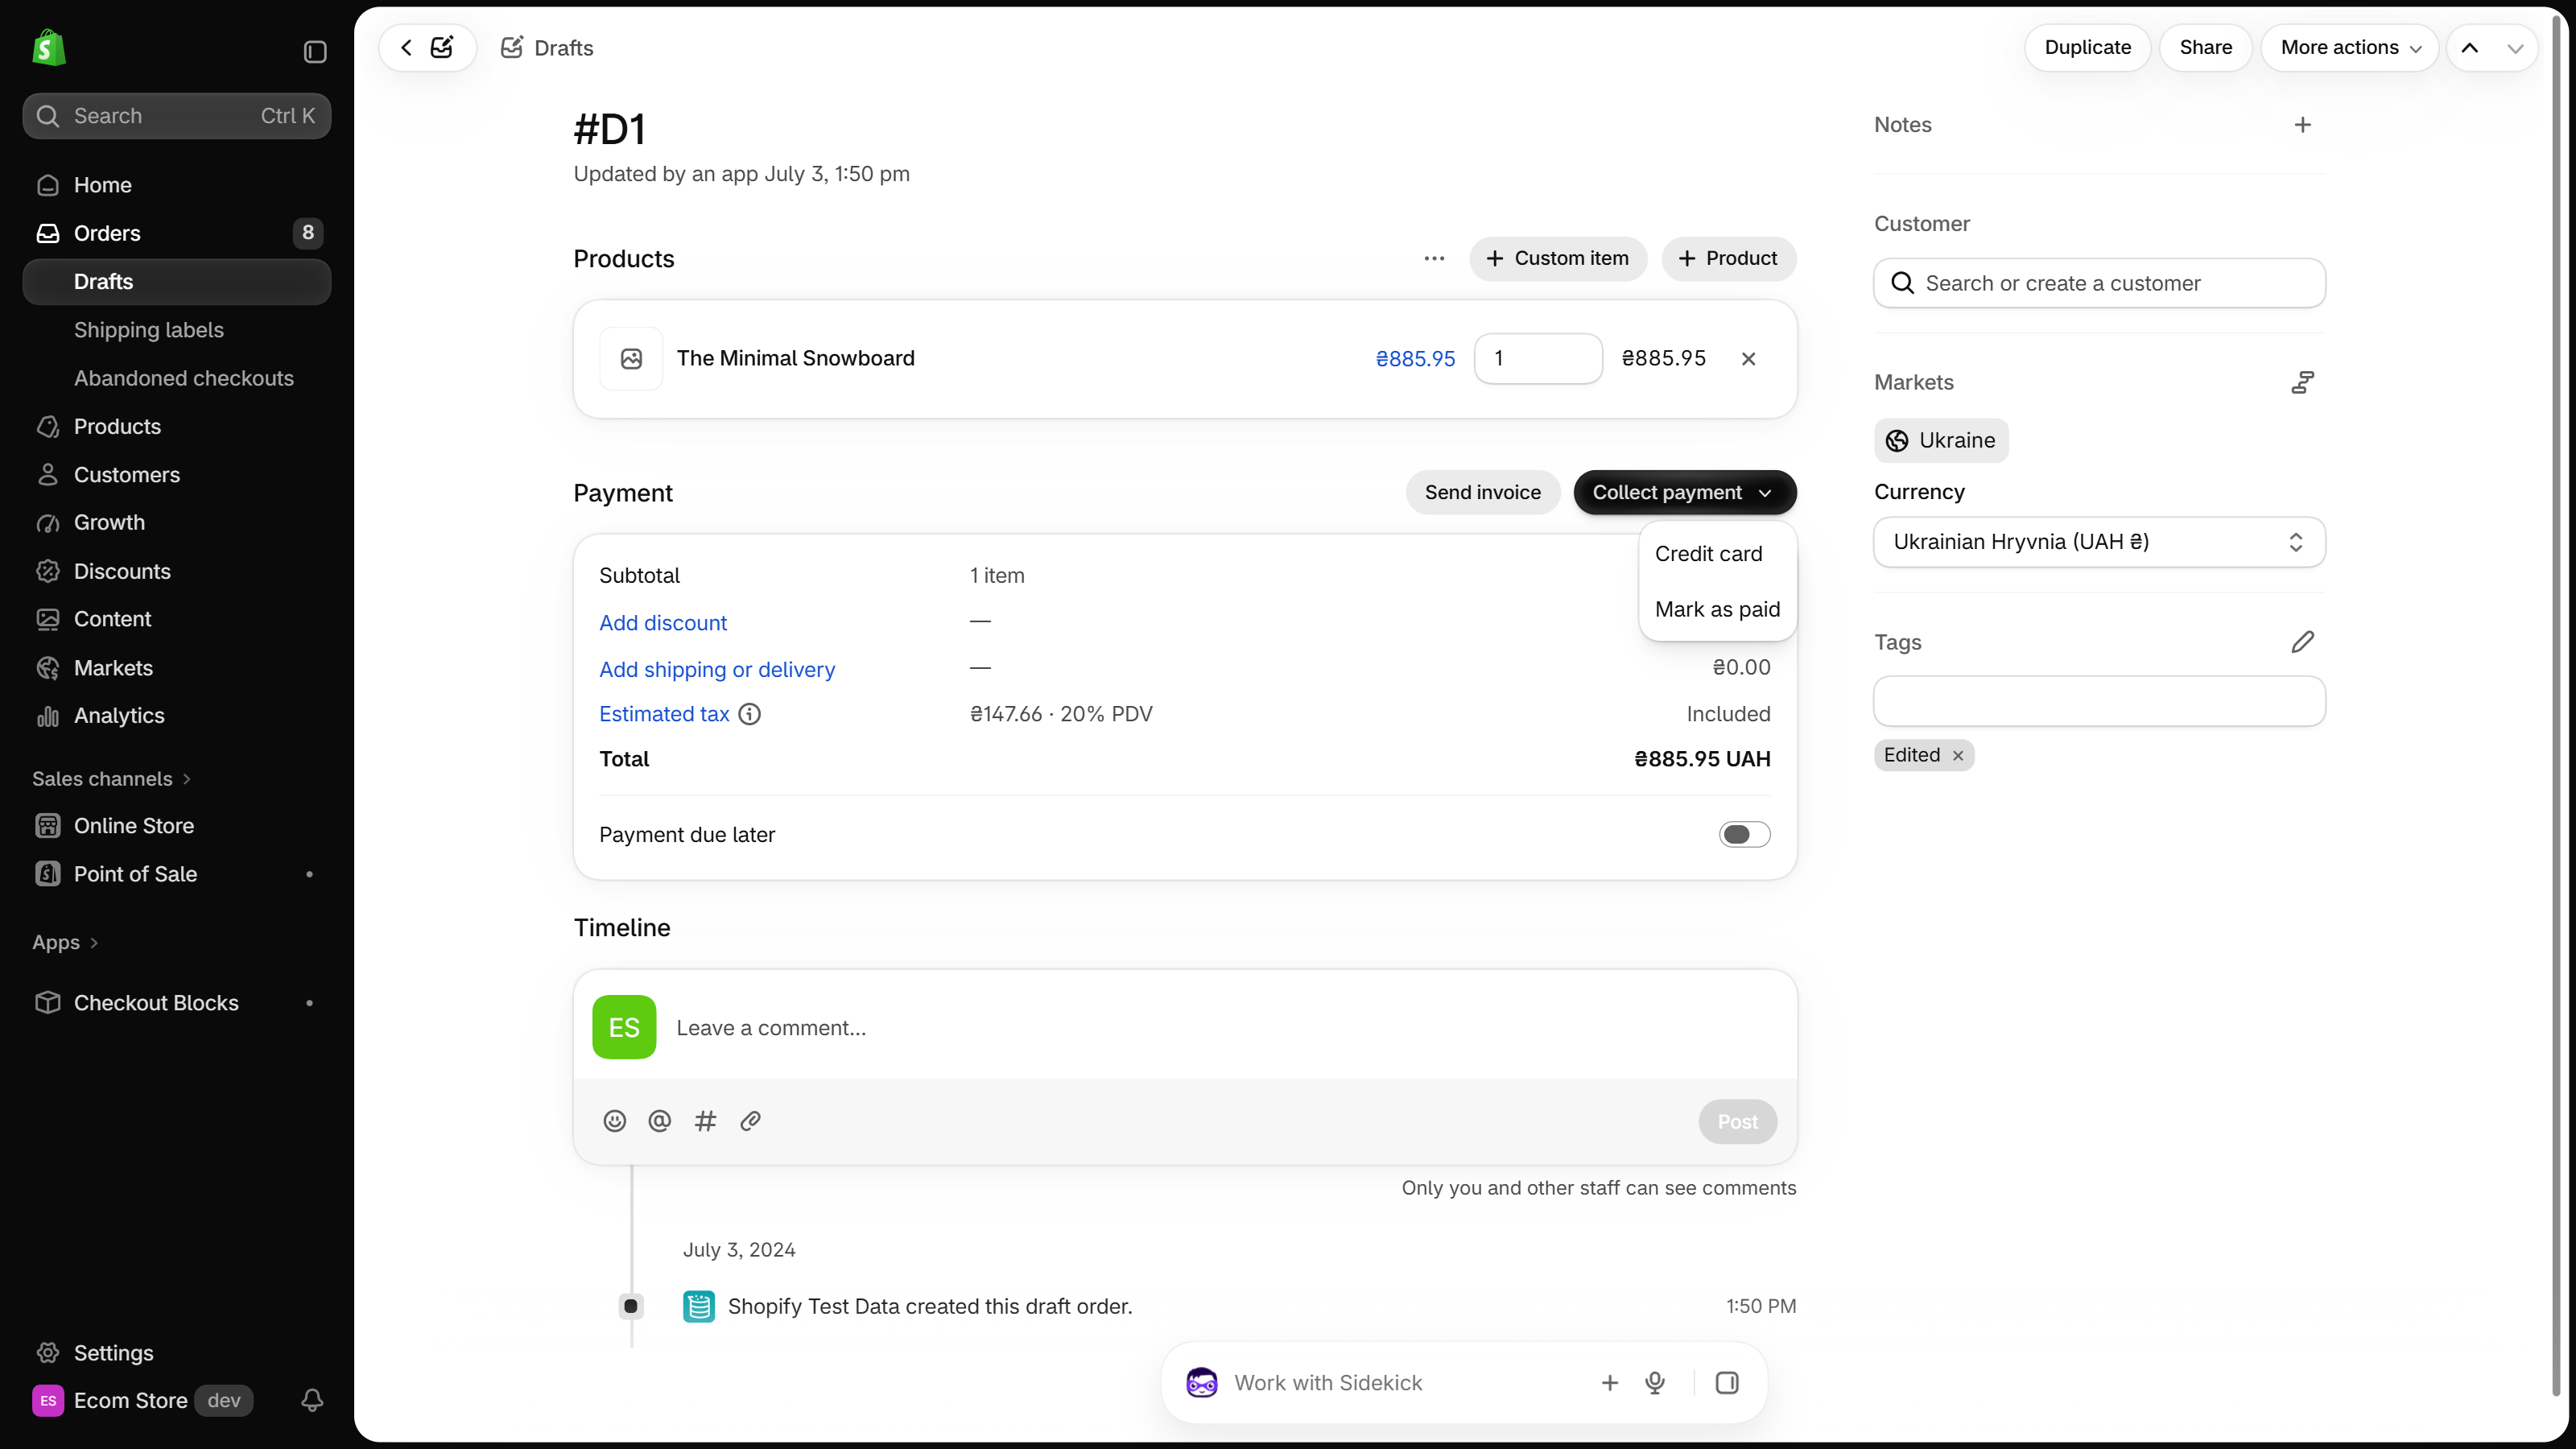Click the Custom item button

coord(1557,259)
